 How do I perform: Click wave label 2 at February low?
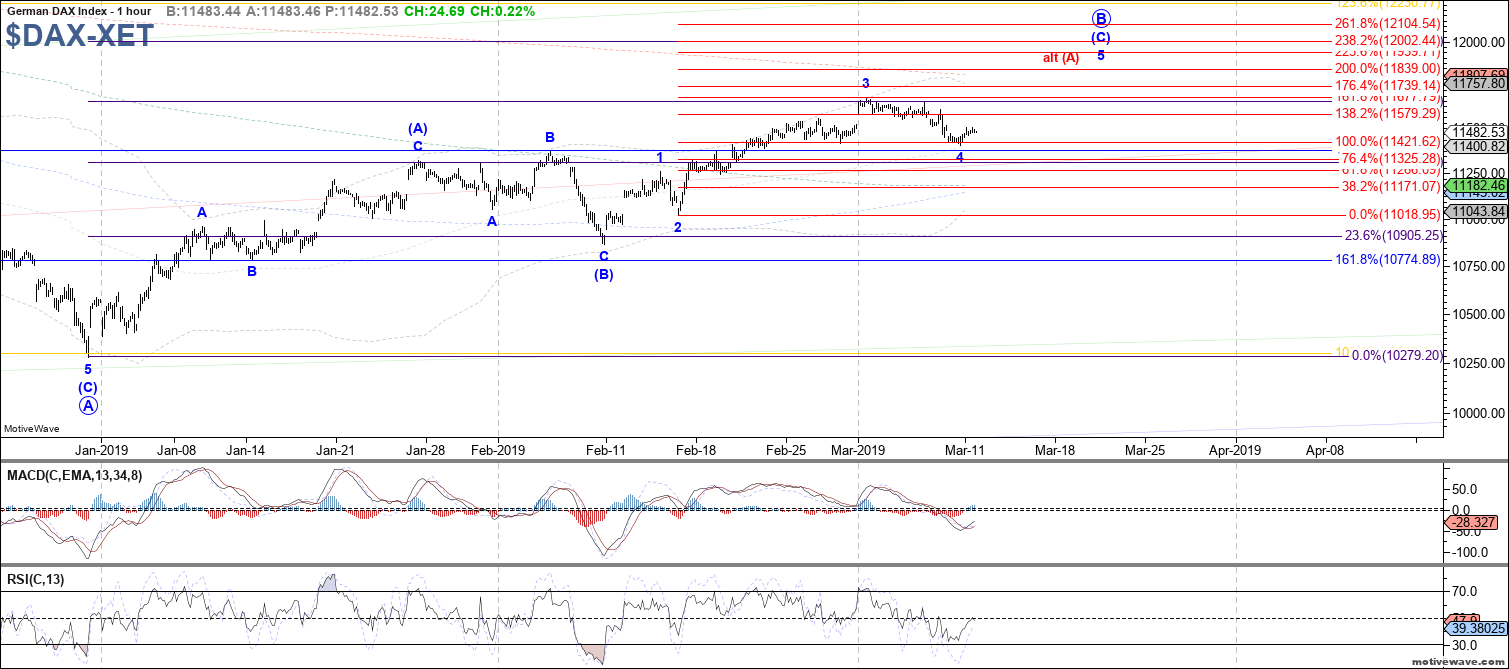(677, 227)
